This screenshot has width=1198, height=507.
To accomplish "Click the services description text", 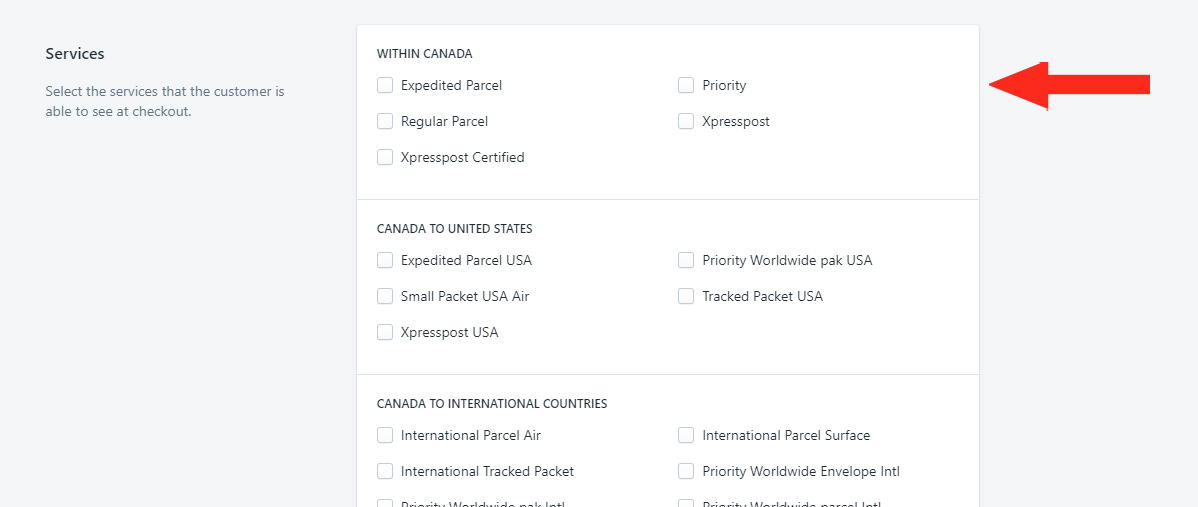I will [x=165, y=102].
